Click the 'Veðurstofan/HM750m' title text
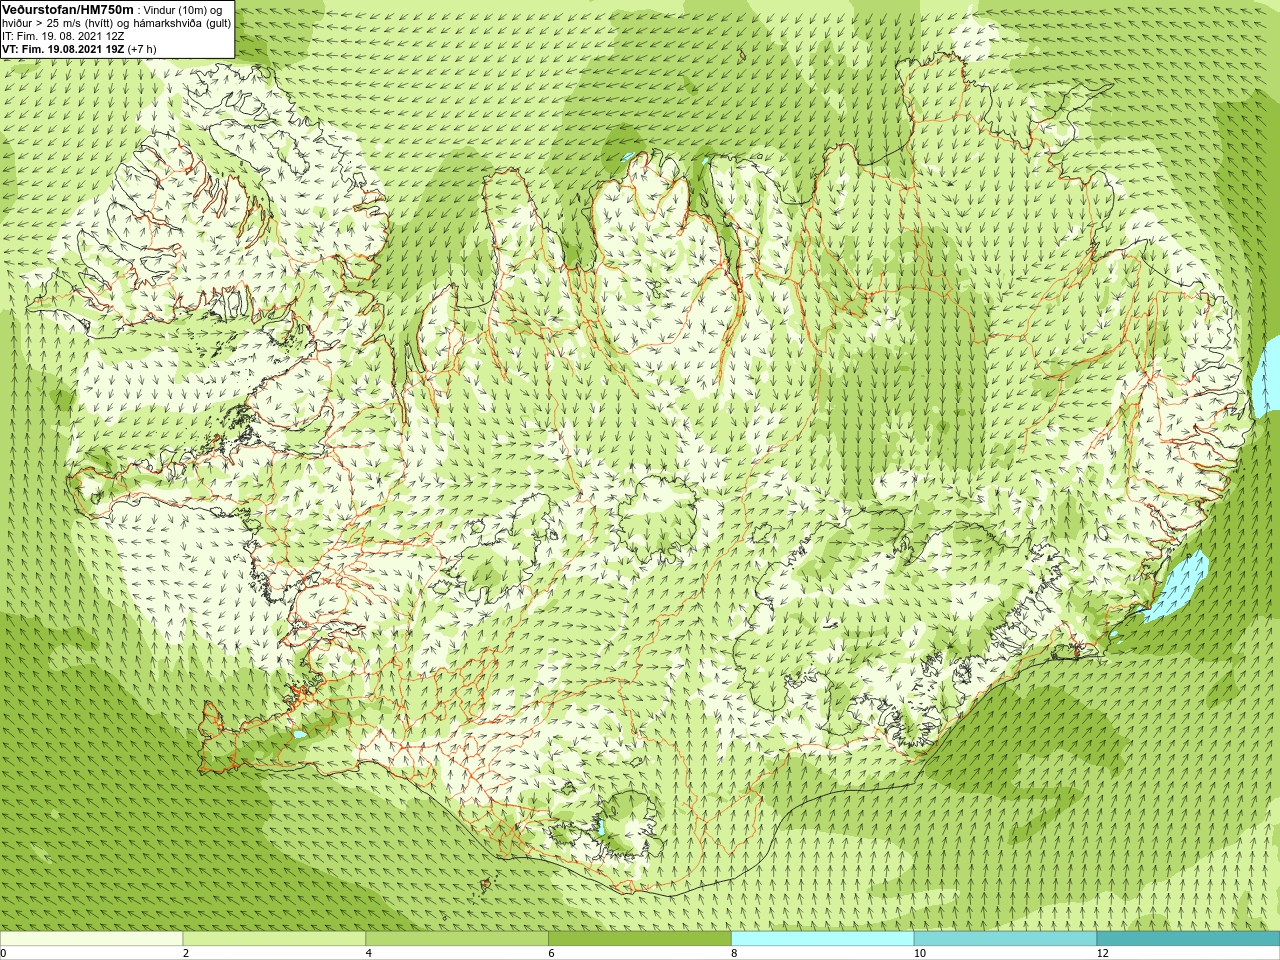This screenshot has height=960, width=1280. (68, 9)
